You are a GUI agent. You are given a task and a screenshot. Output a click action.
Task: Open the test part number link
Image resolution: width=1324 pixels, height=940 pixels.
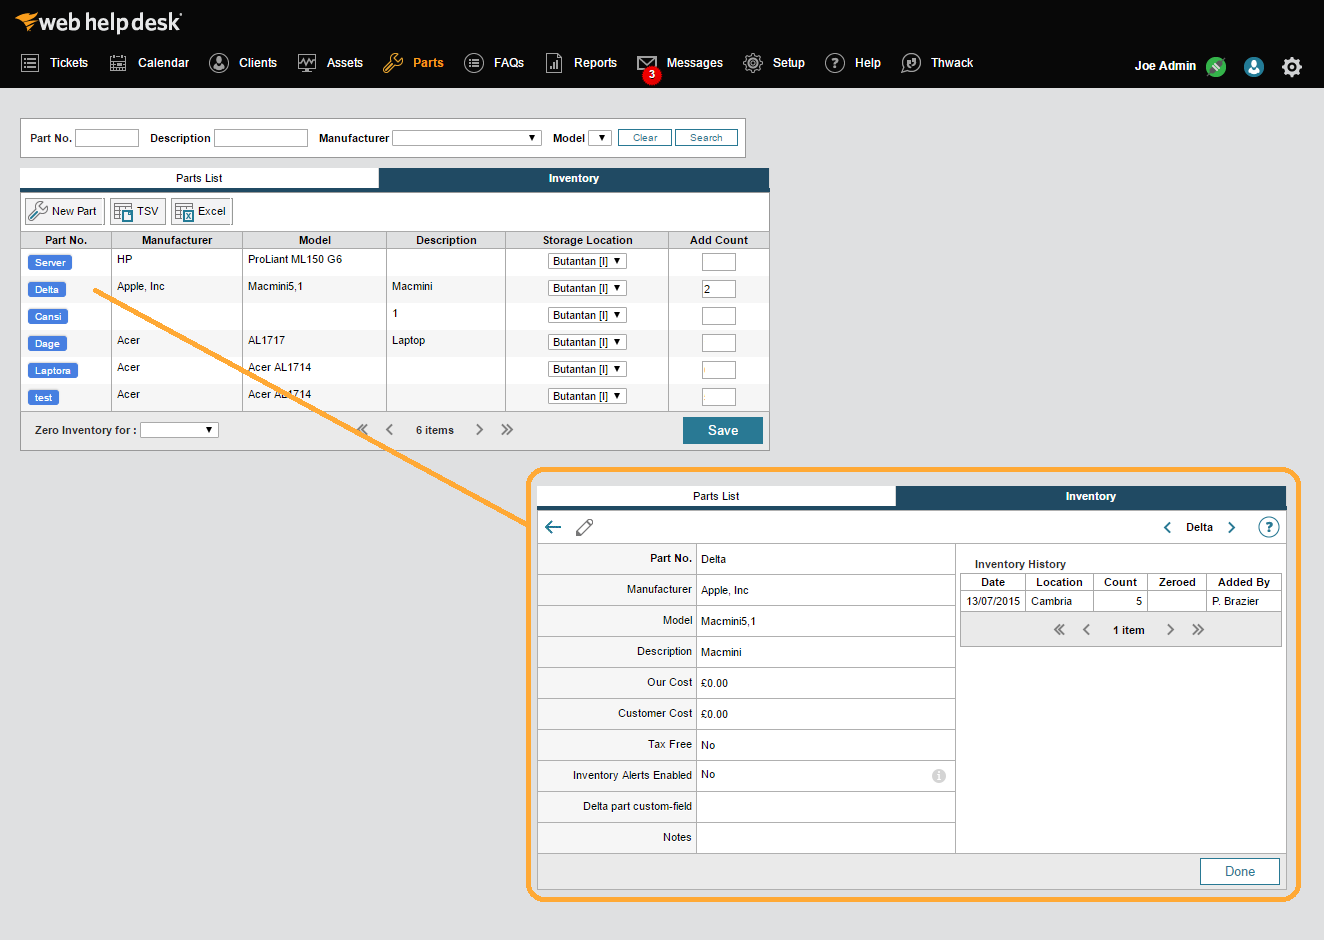point(44,397)
